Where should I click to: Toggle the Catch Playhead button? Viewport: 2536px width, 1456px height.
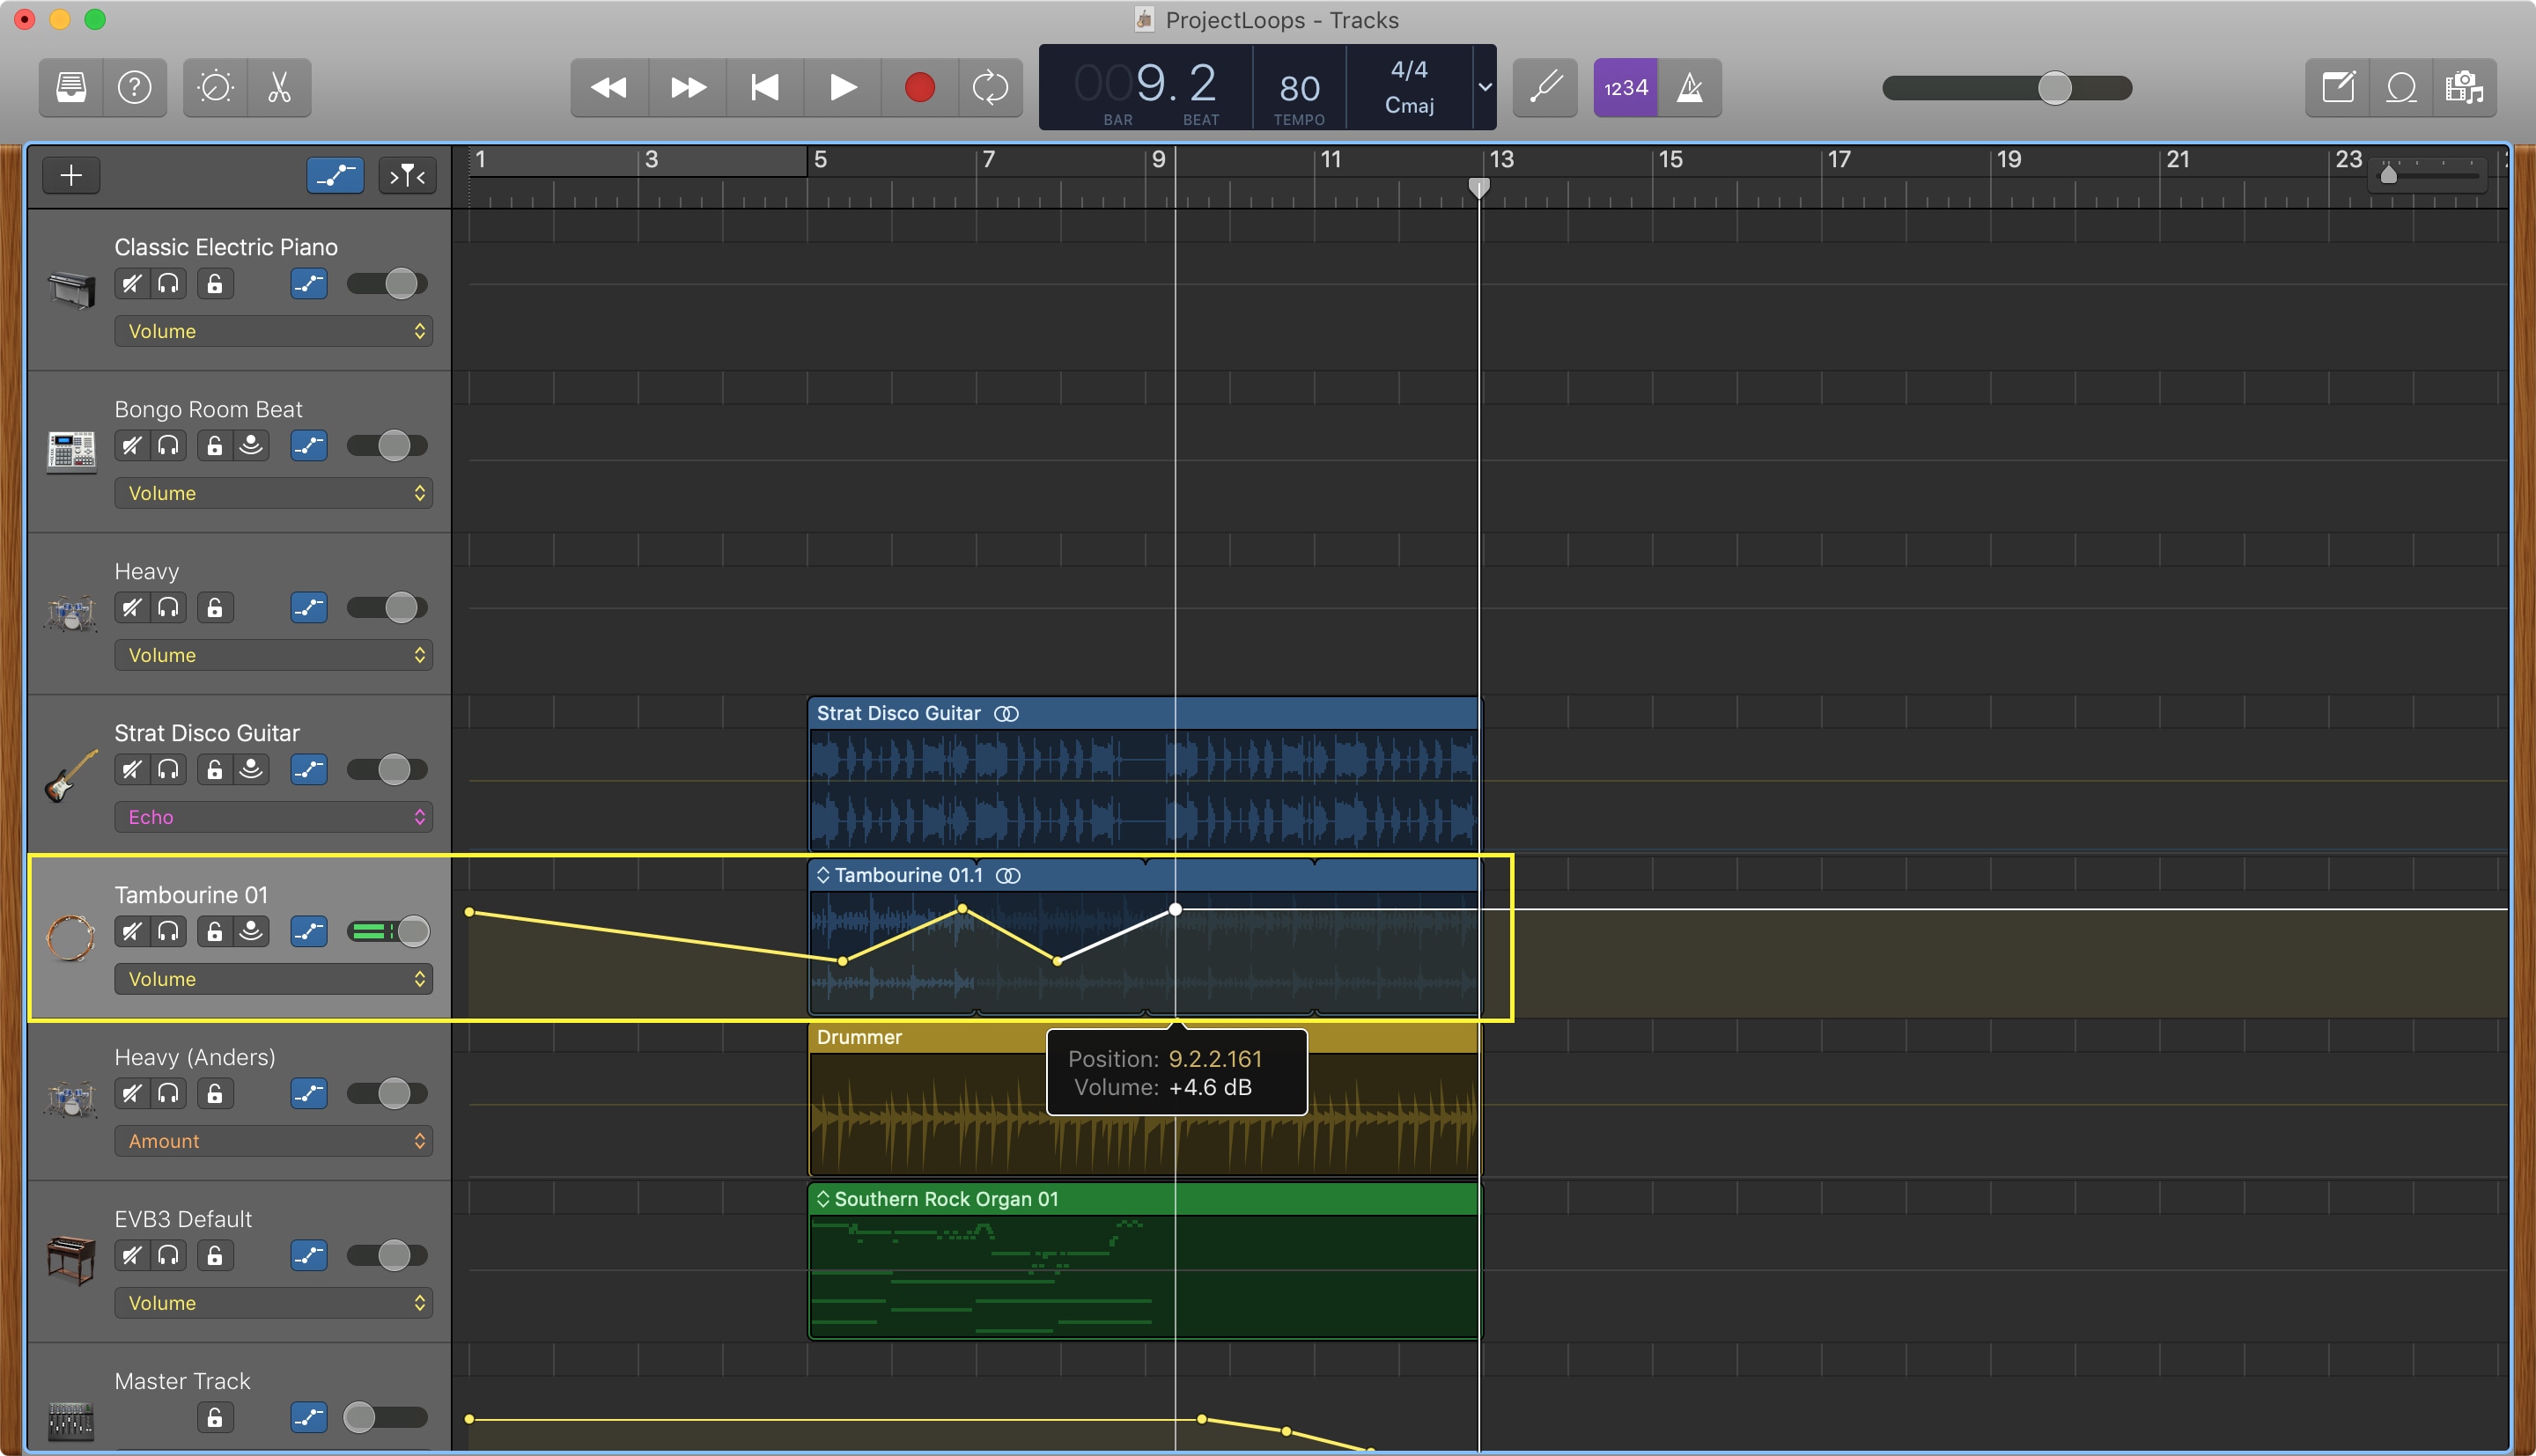tap(408, 176)
